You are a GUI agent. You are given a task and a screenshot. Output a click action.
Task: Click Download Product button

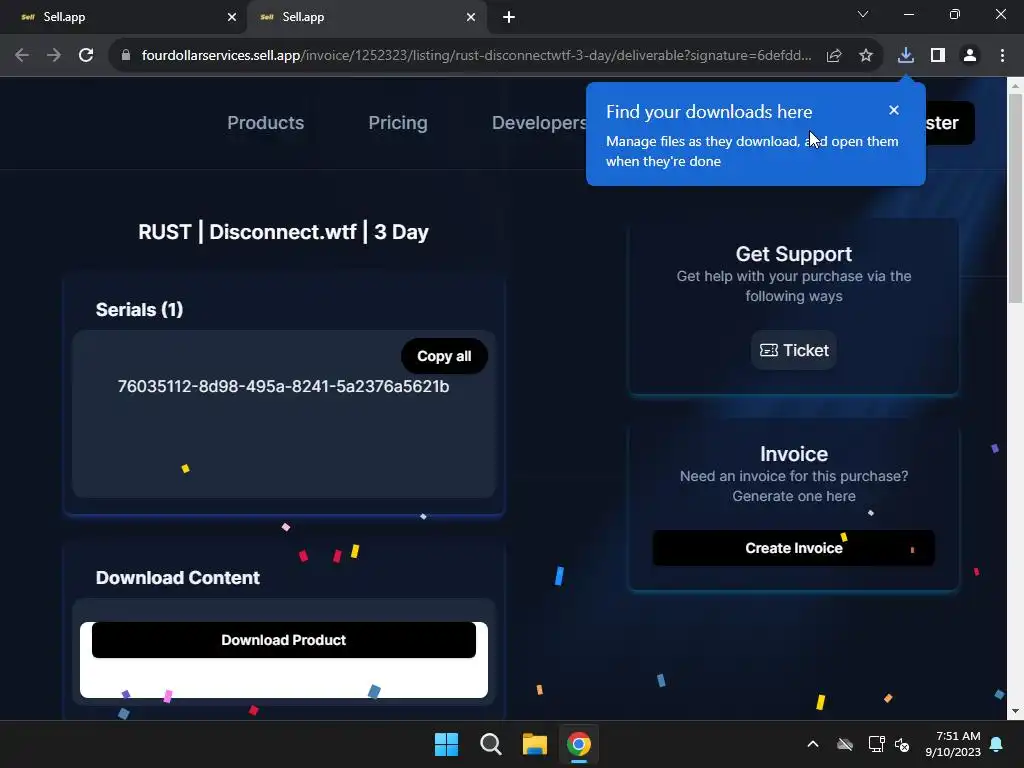click(x=284, y=640)
